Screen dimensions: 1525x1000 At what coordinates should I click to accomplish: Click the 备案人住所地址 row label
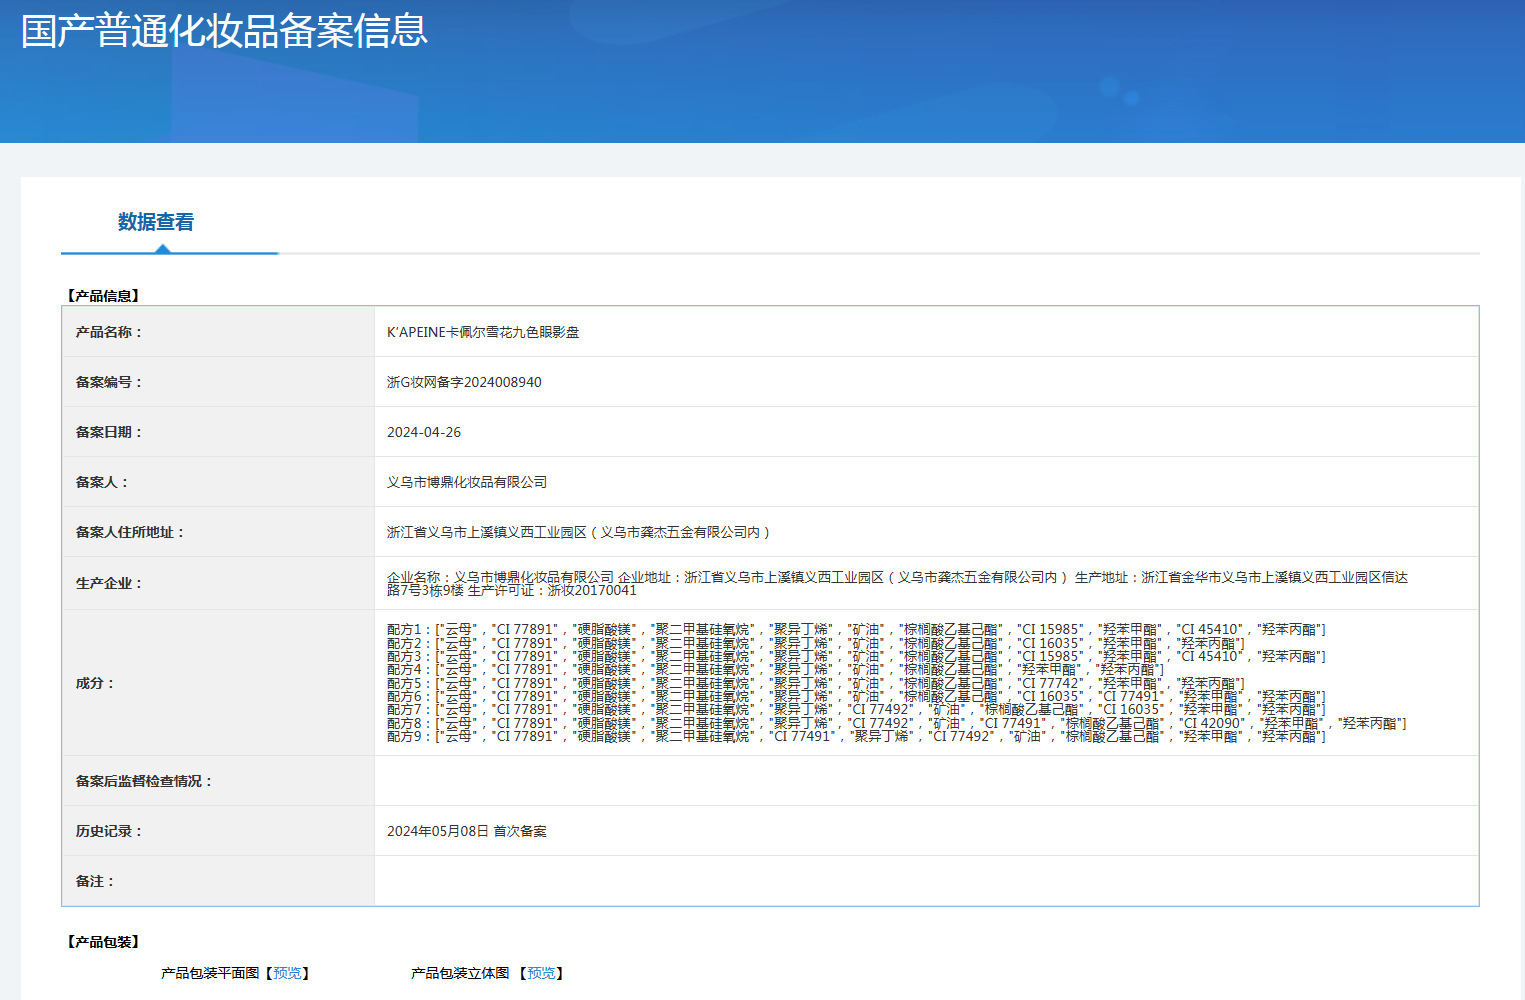coord(131,532)
